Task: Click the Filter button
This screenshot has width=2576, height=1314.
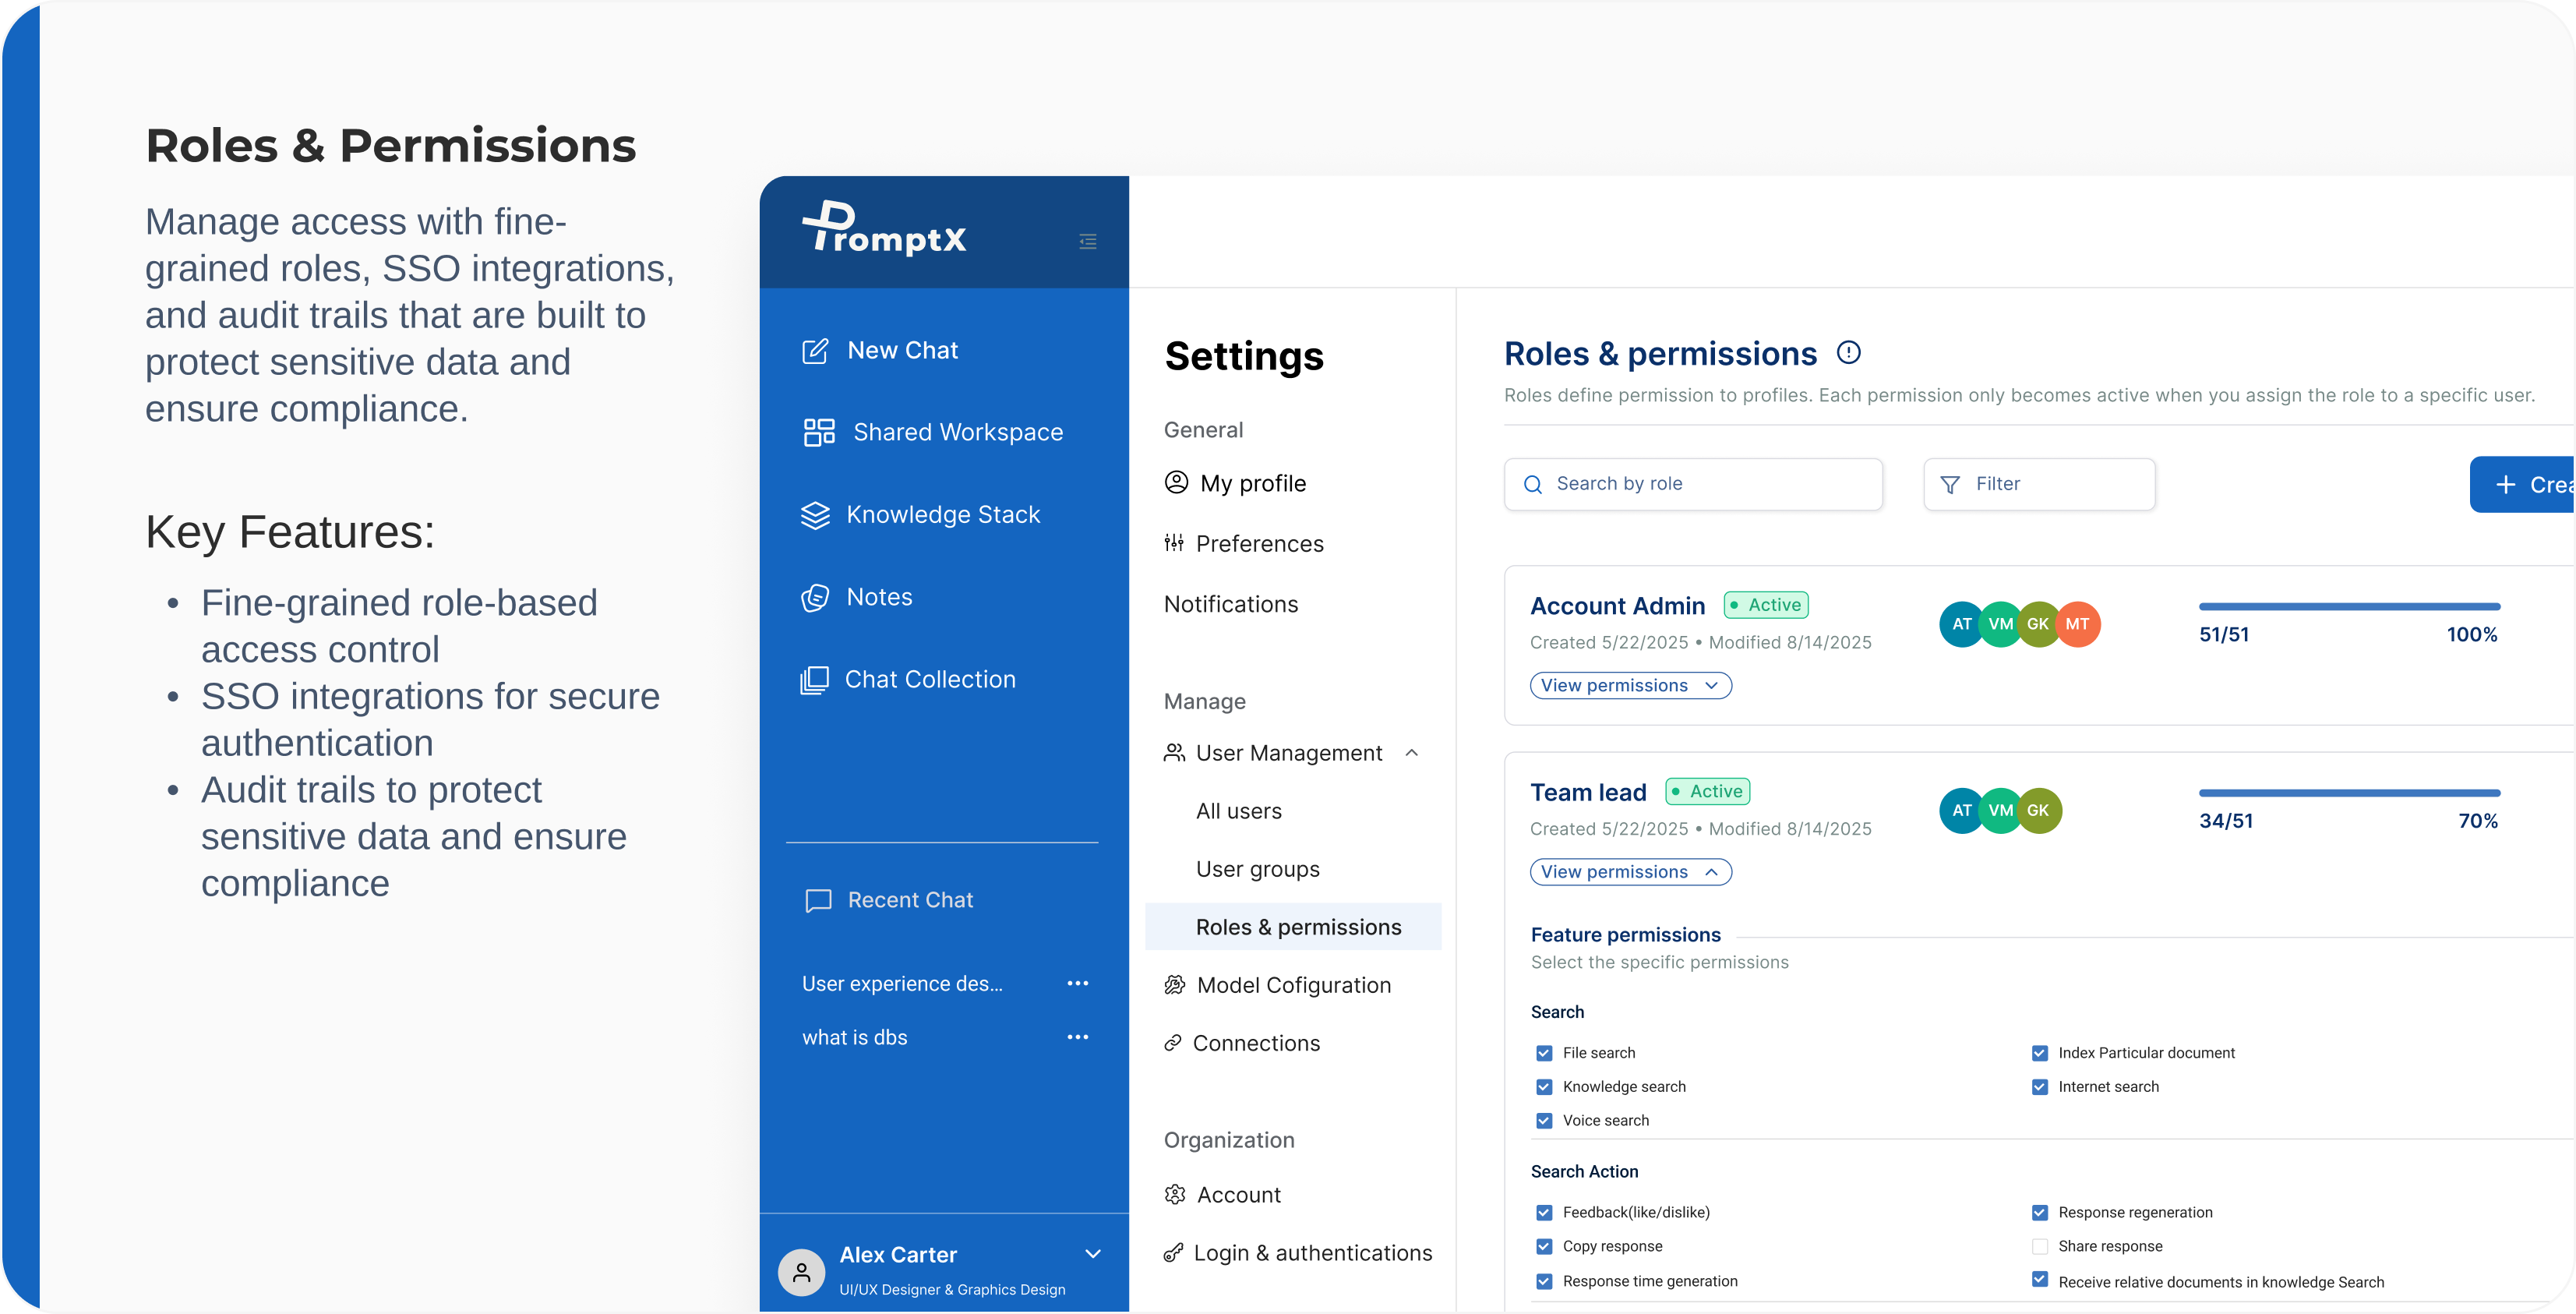Action: (2038, 484)
